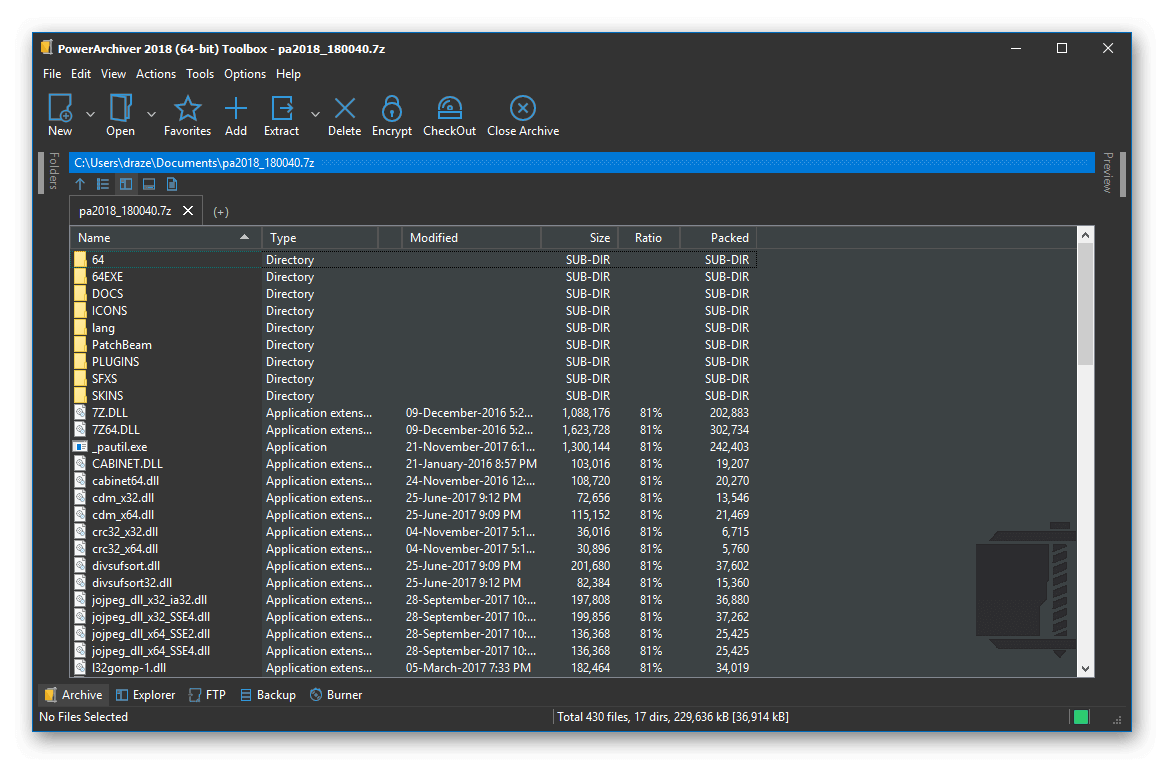This screenshot has height=764, width=1164.
Task: Select the _pautil.exe application icon
Action: click(80, 447)
